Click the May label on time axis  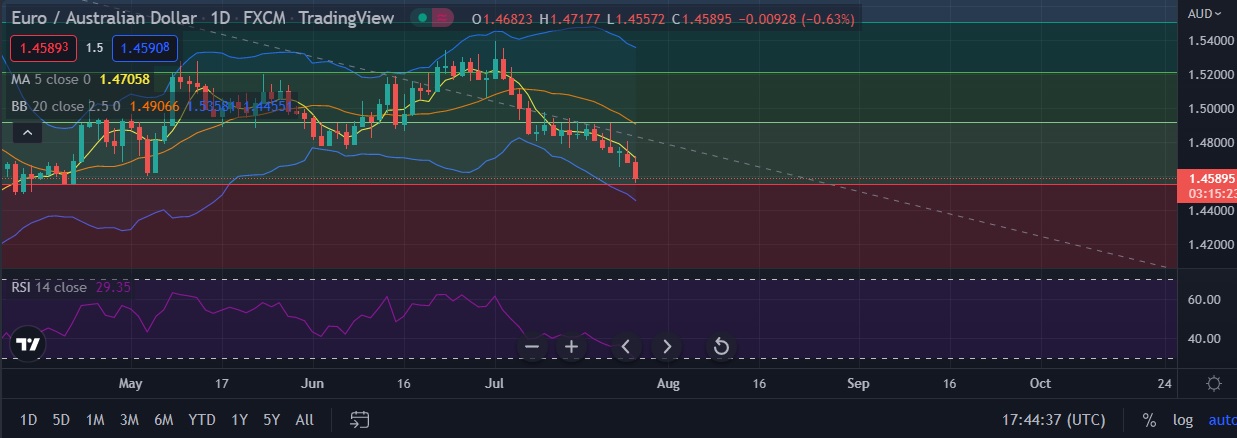[131, 383]
